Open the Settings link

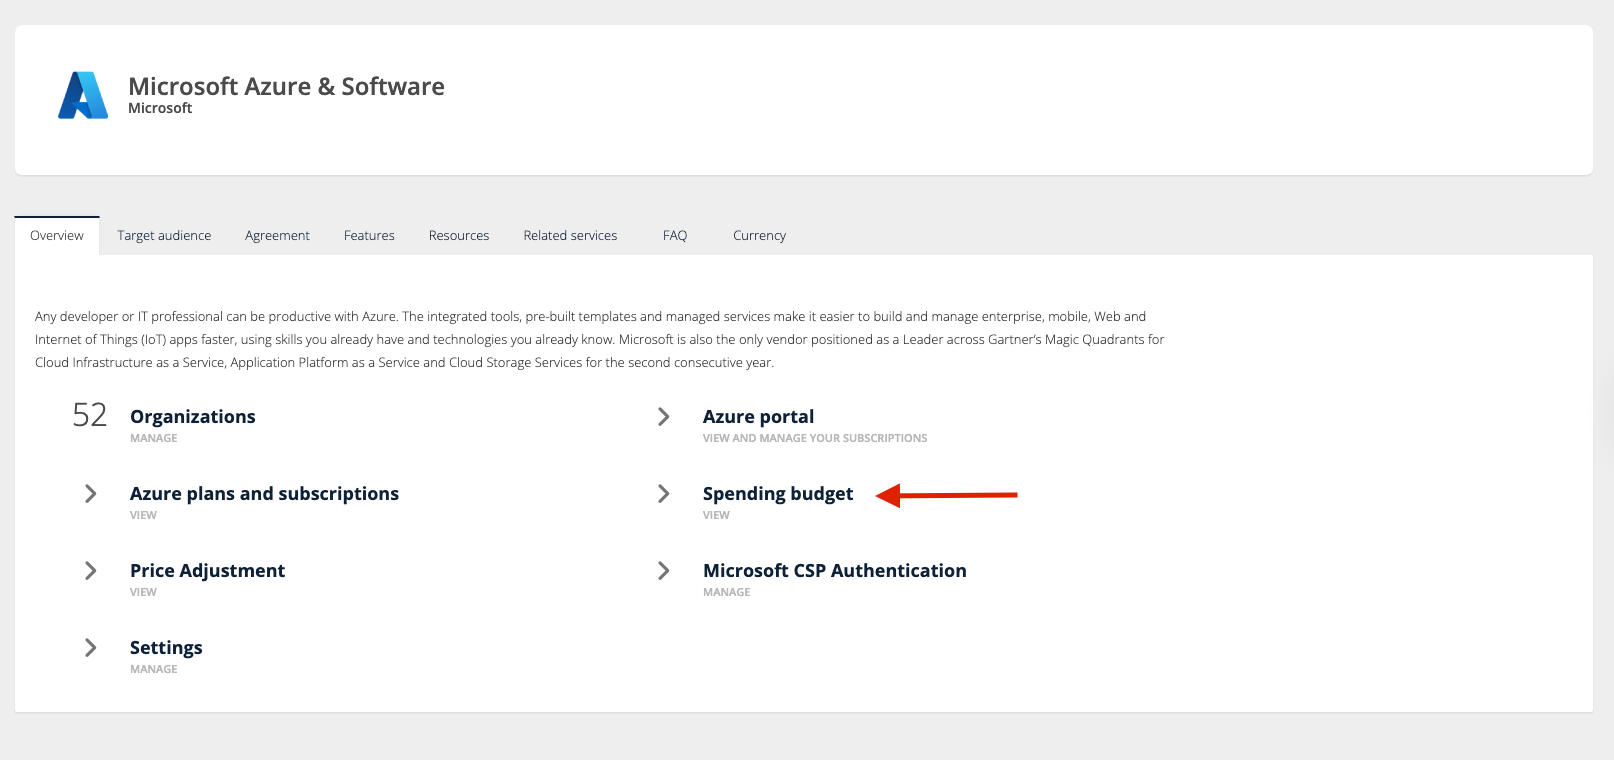tap(166, 648)
